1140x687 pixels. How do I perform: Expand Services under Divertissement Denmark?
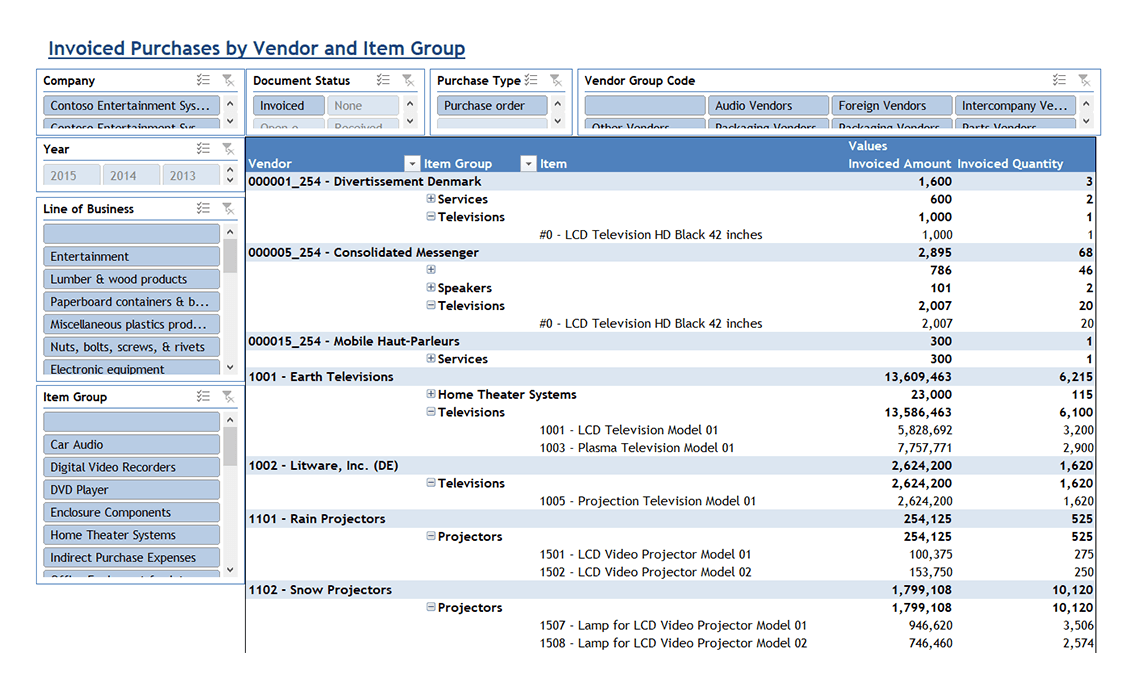(431, 198)
